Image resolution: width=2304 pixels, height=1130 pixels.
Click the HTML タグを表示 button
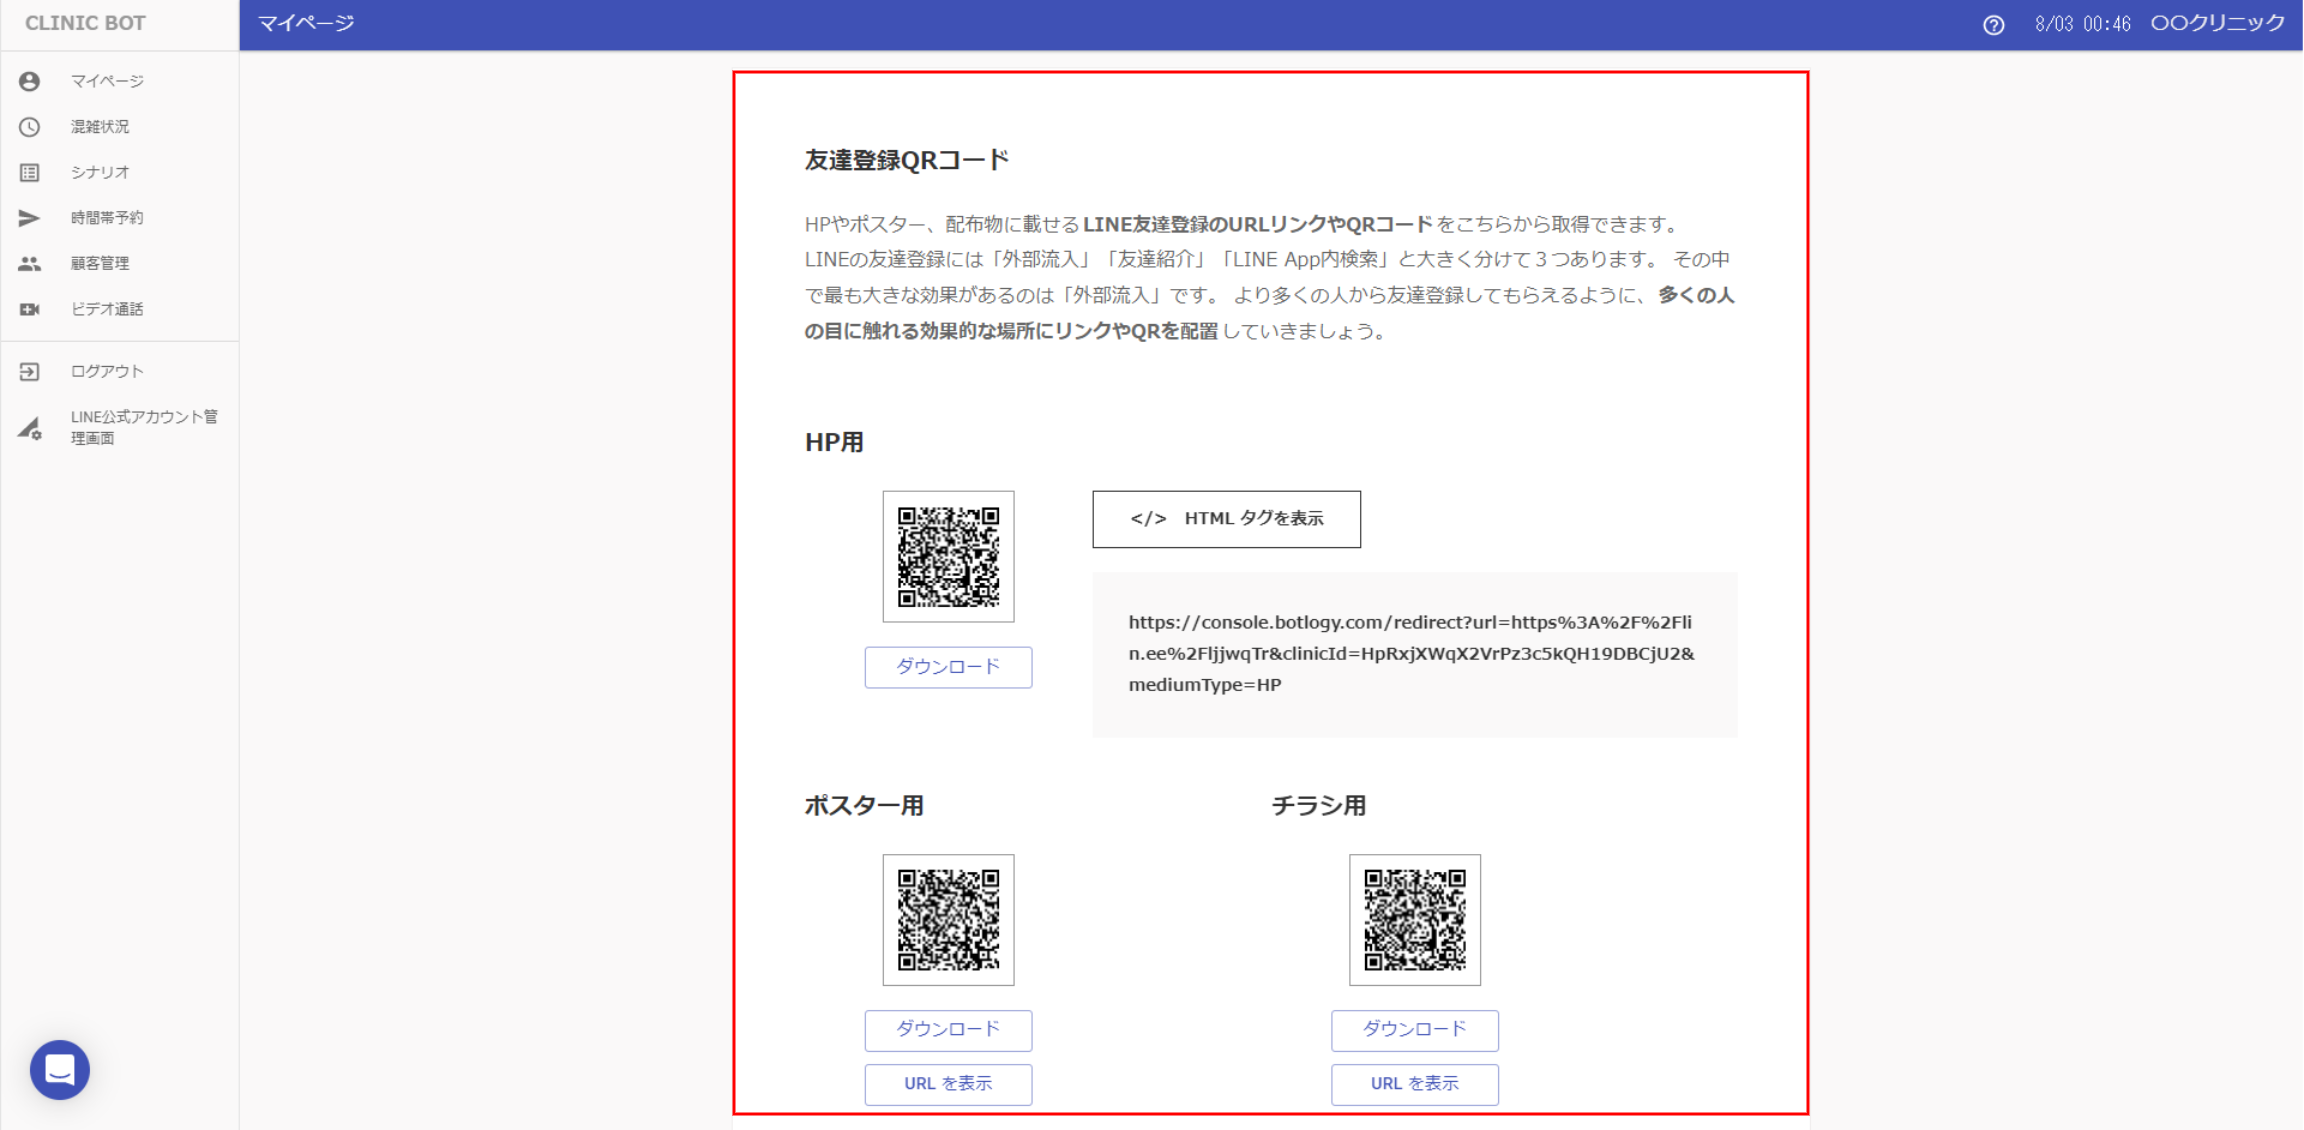pos(1226,519)
